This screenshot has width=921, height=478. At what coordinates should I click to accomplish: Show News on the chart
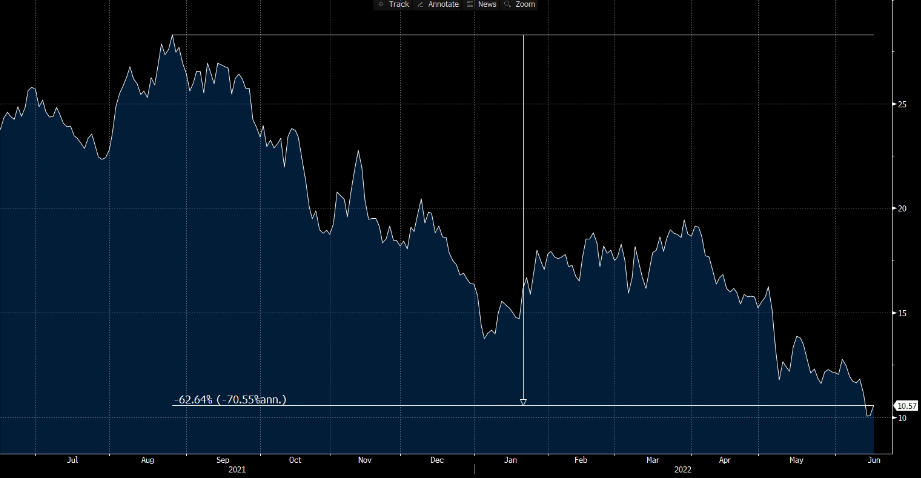point(482,4)
